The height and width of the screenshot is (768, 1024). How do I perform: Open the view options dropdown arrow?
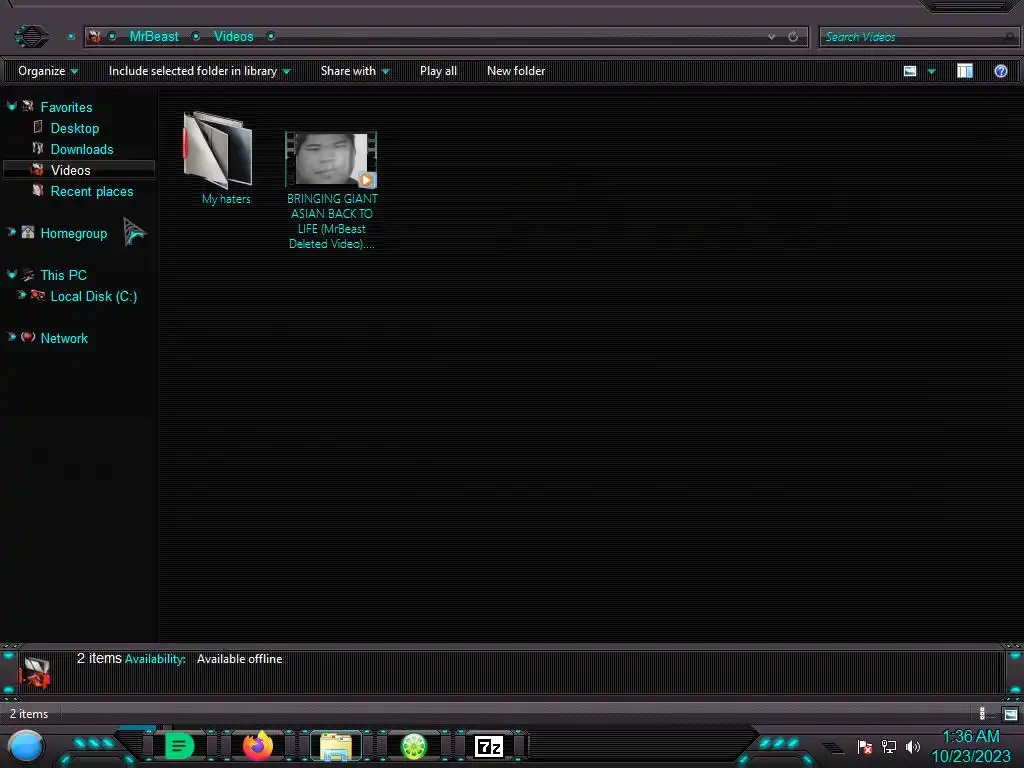(931, 71)
